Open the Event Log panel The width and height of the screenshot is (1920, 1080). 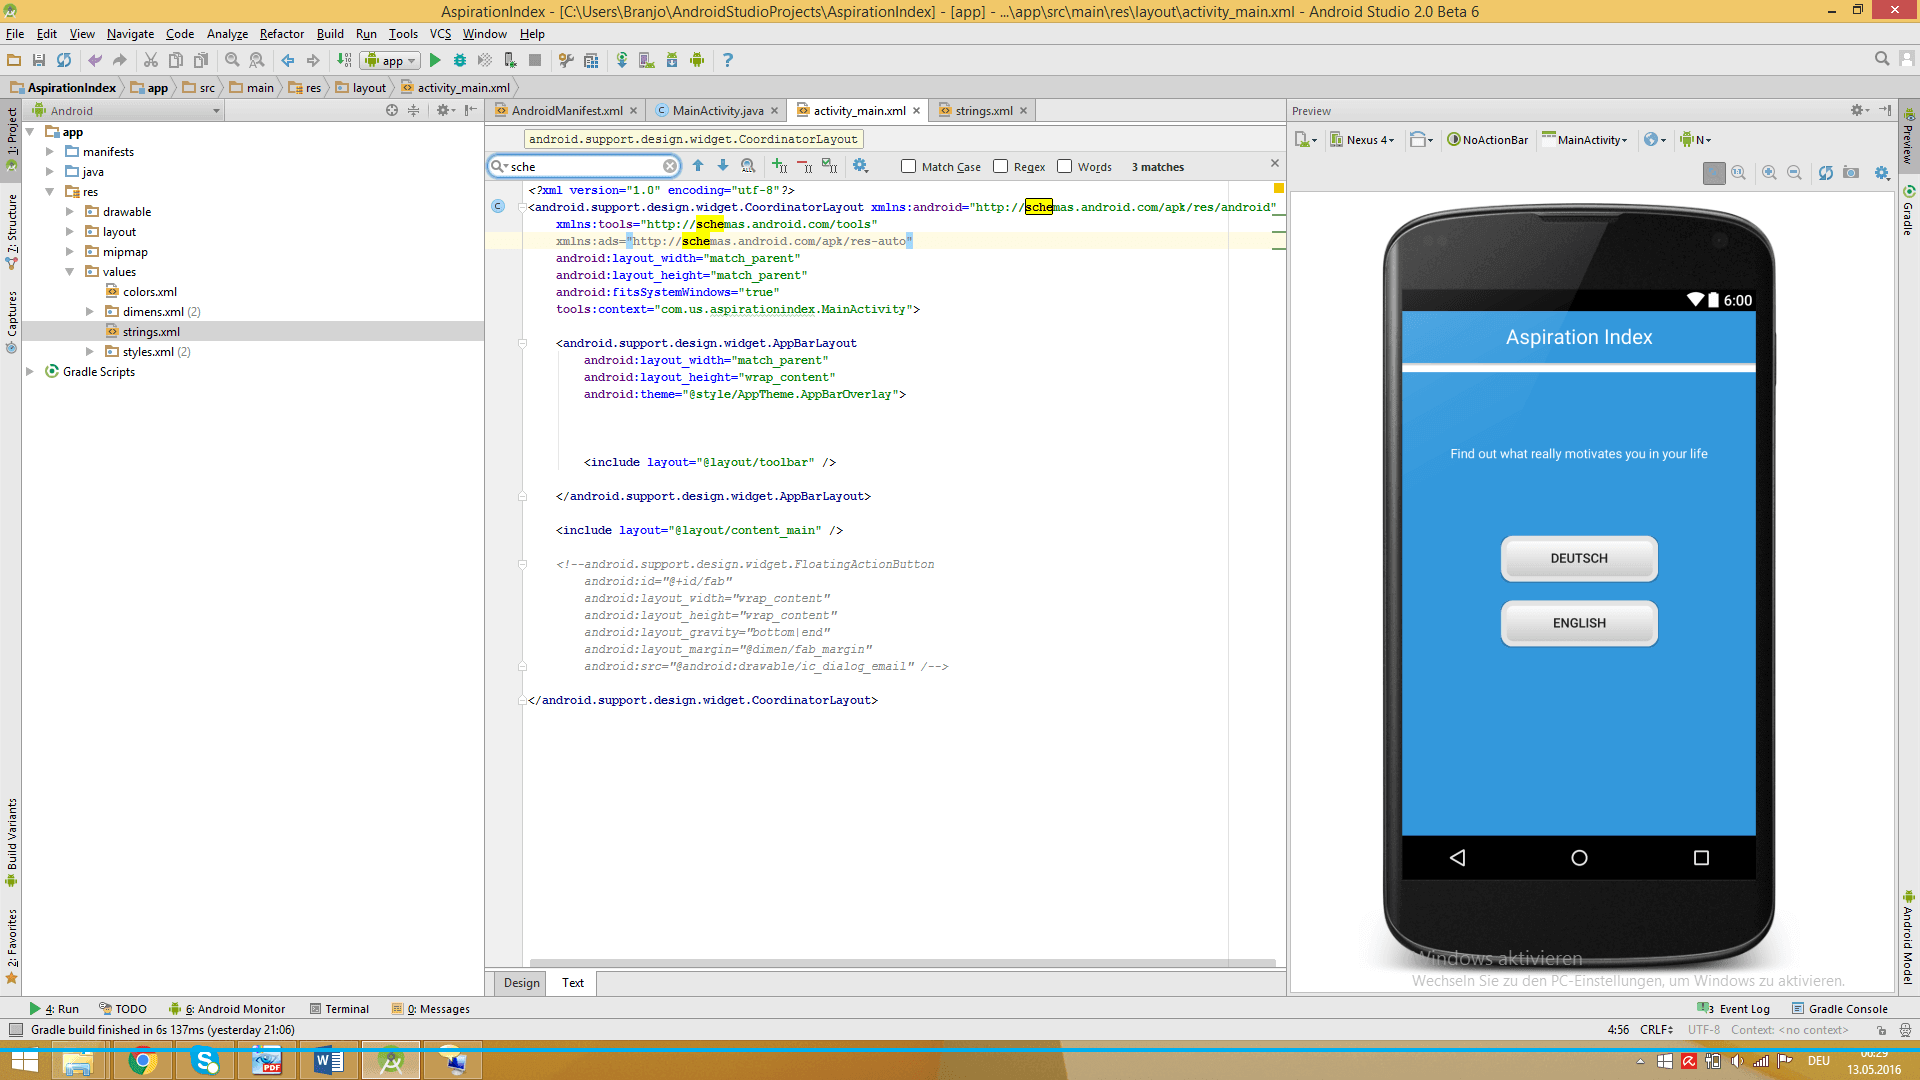coord(1735,1009)
